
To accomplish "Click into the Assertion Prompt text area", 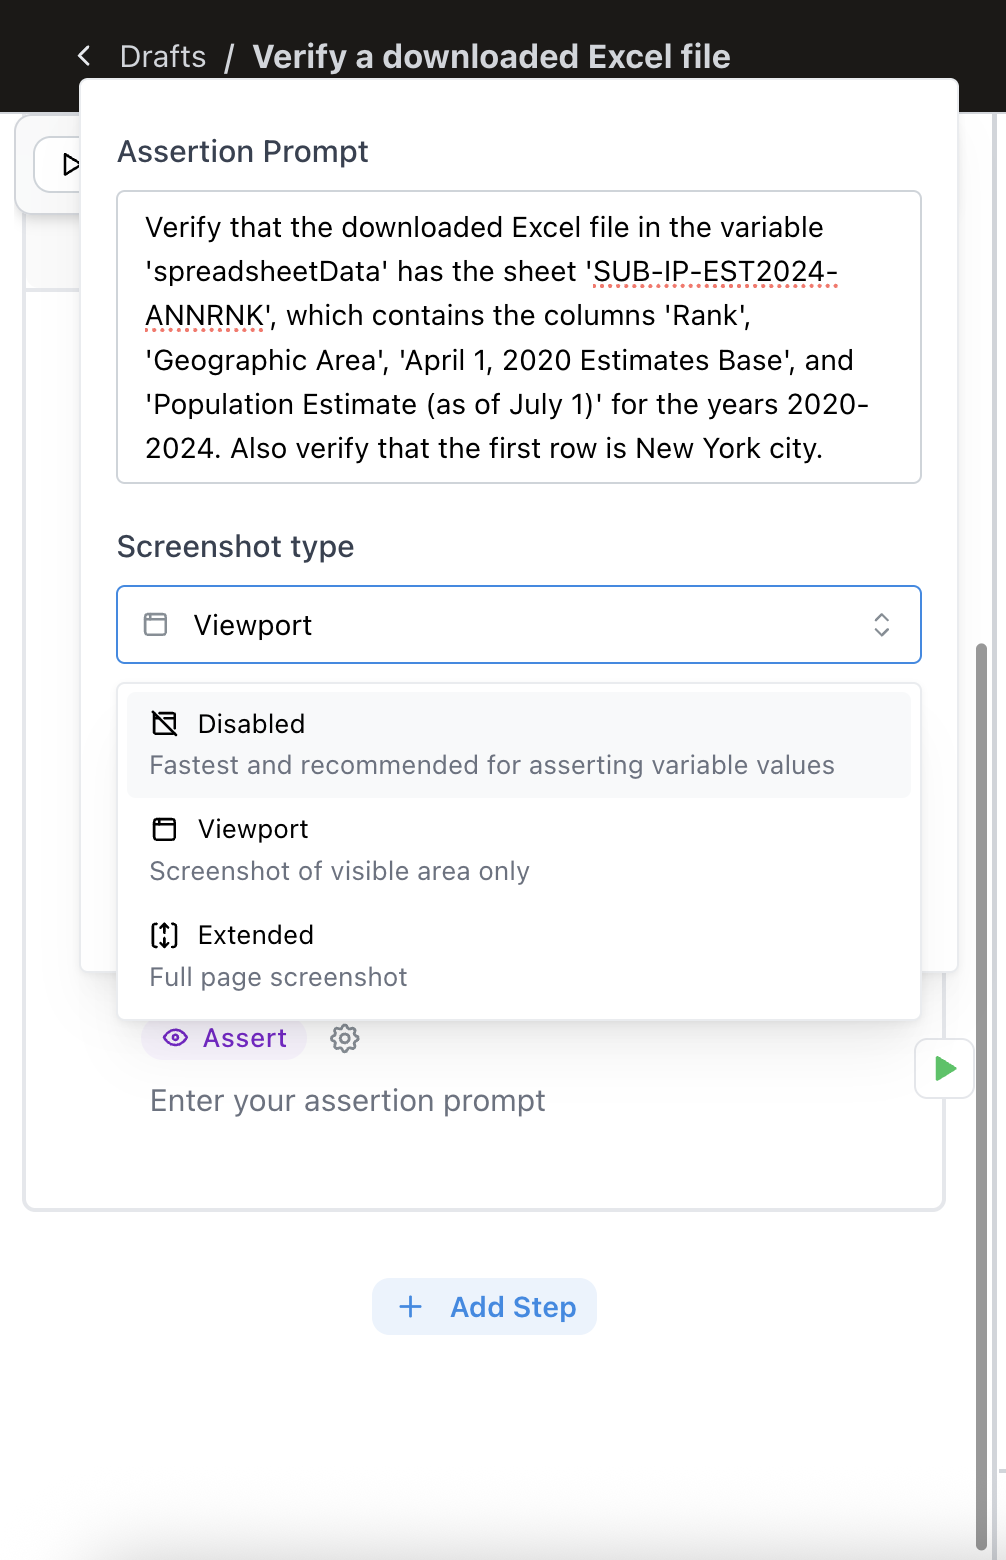I will point(519,337).
